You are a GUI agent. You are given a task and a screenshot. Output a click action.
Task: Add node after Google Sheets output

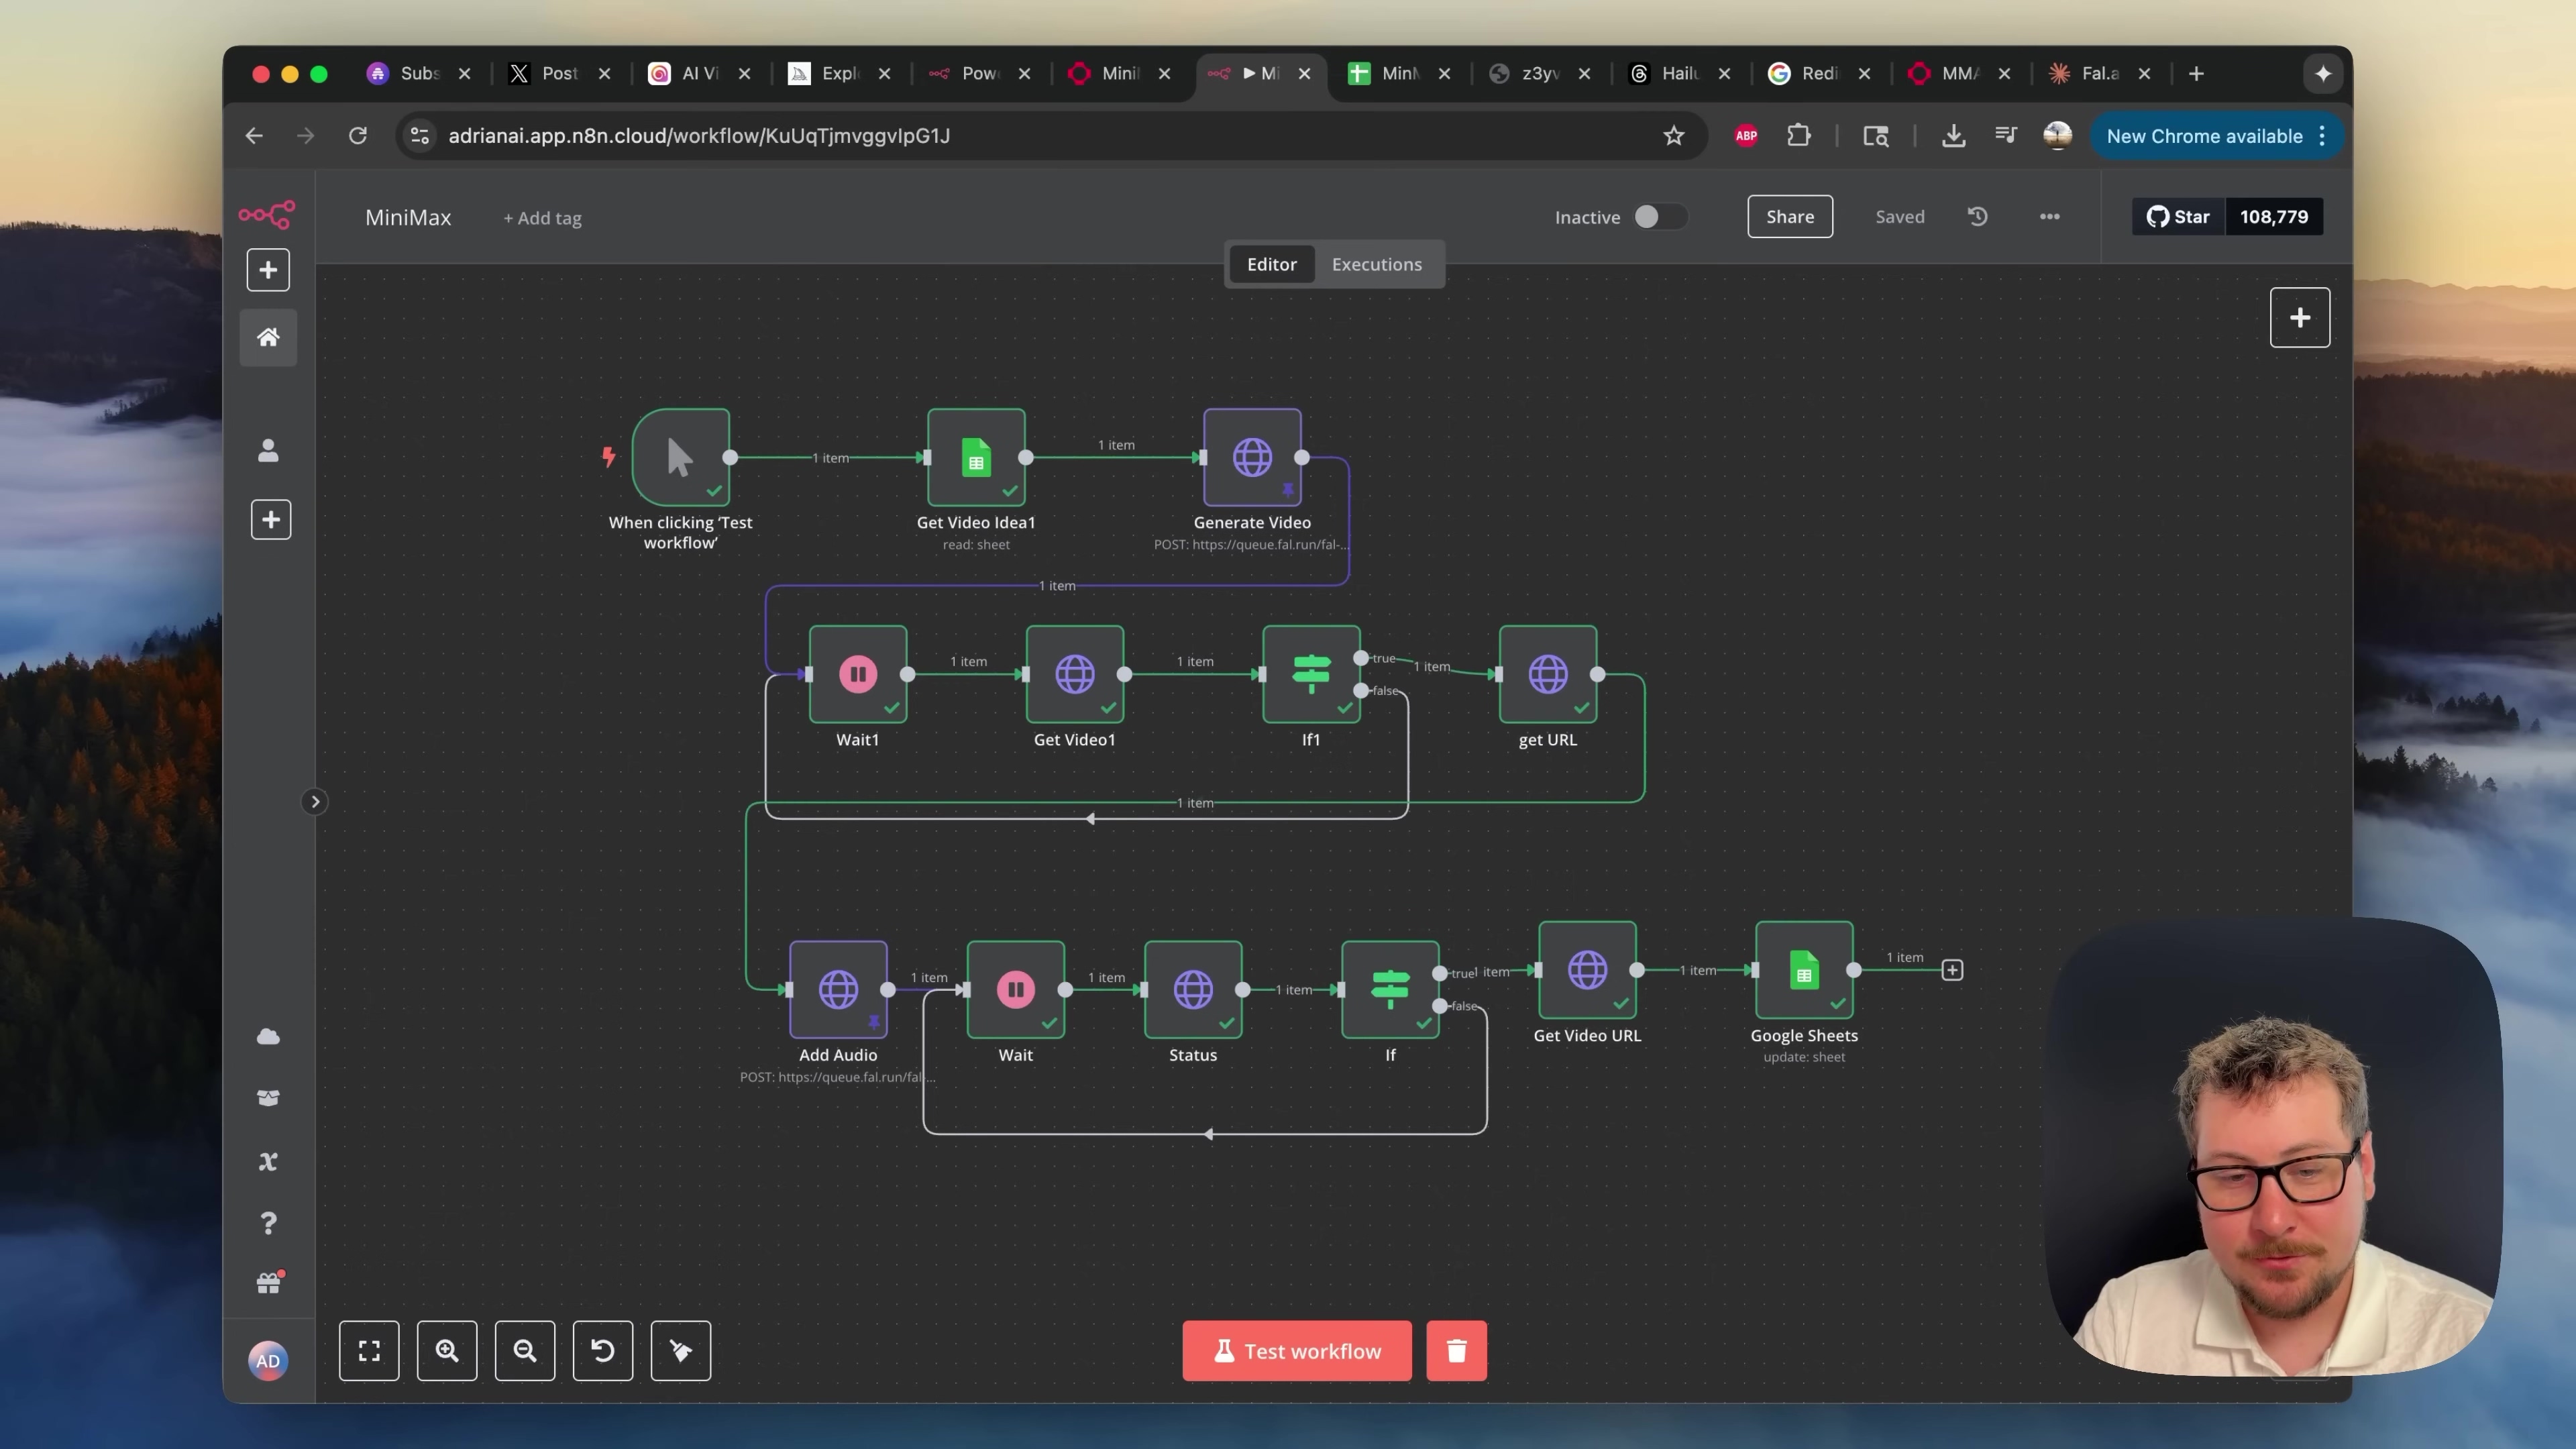click(1952, 970)
